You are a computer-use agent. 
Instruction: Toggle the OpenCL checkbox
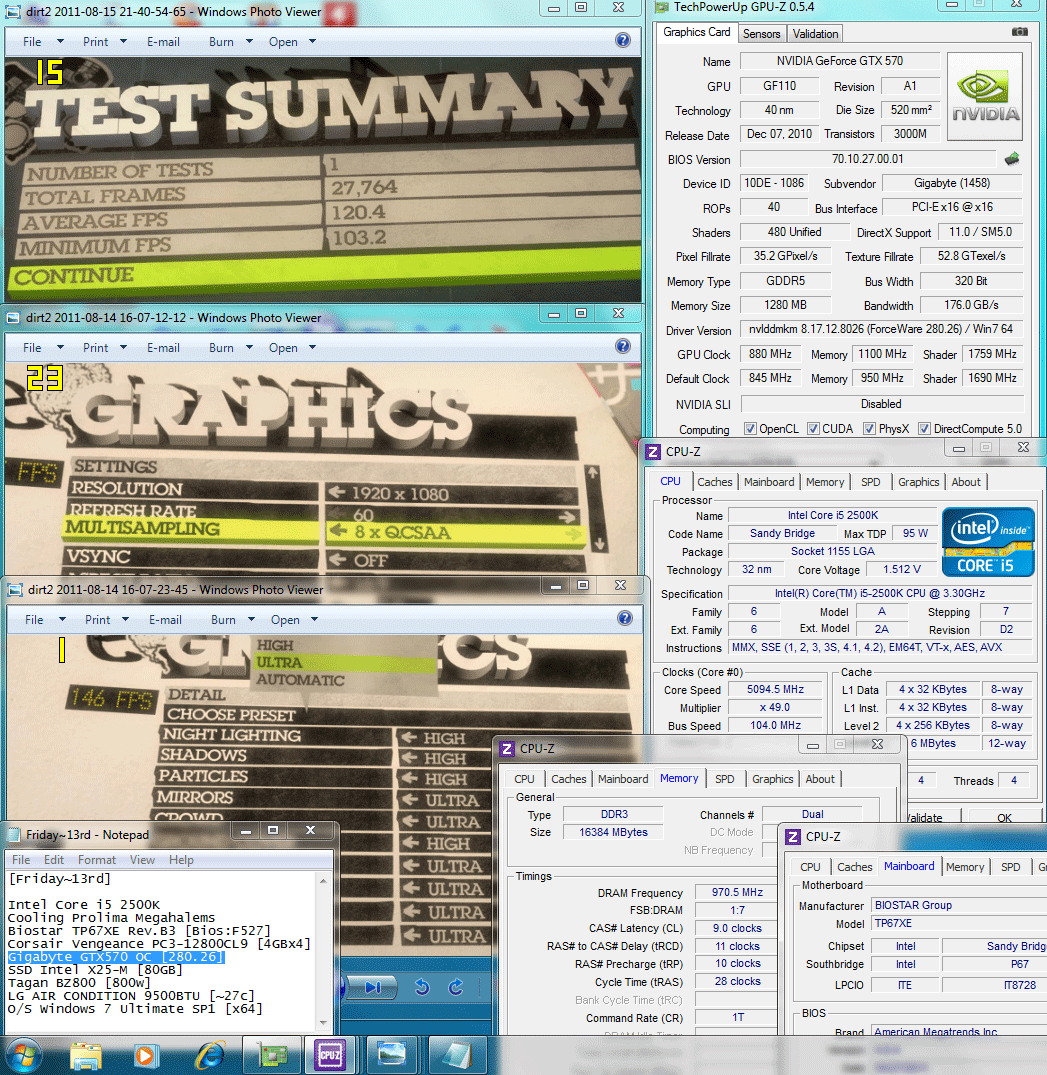pyautogui.click(x=751, y=428)
